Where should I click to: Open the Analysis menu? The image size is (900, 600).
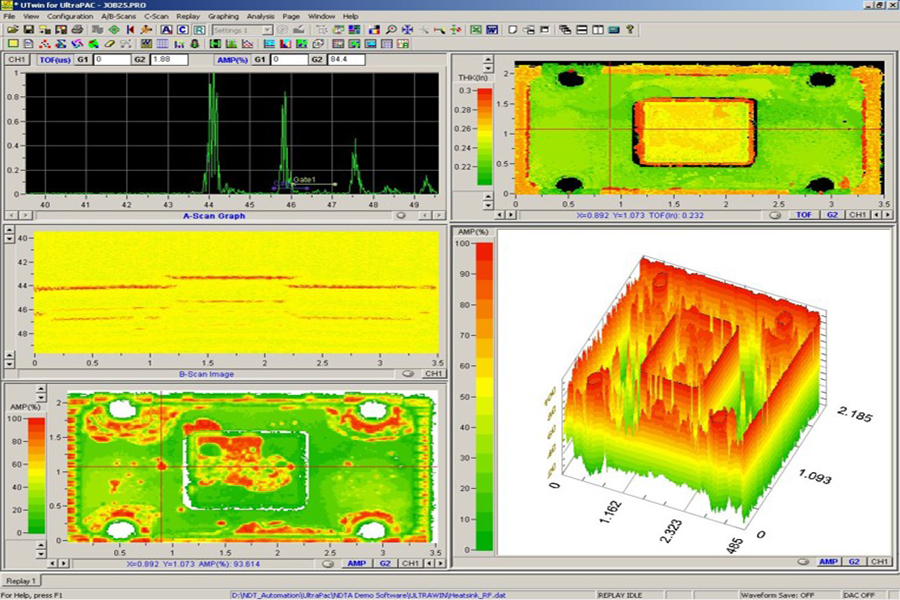point(260,17)
